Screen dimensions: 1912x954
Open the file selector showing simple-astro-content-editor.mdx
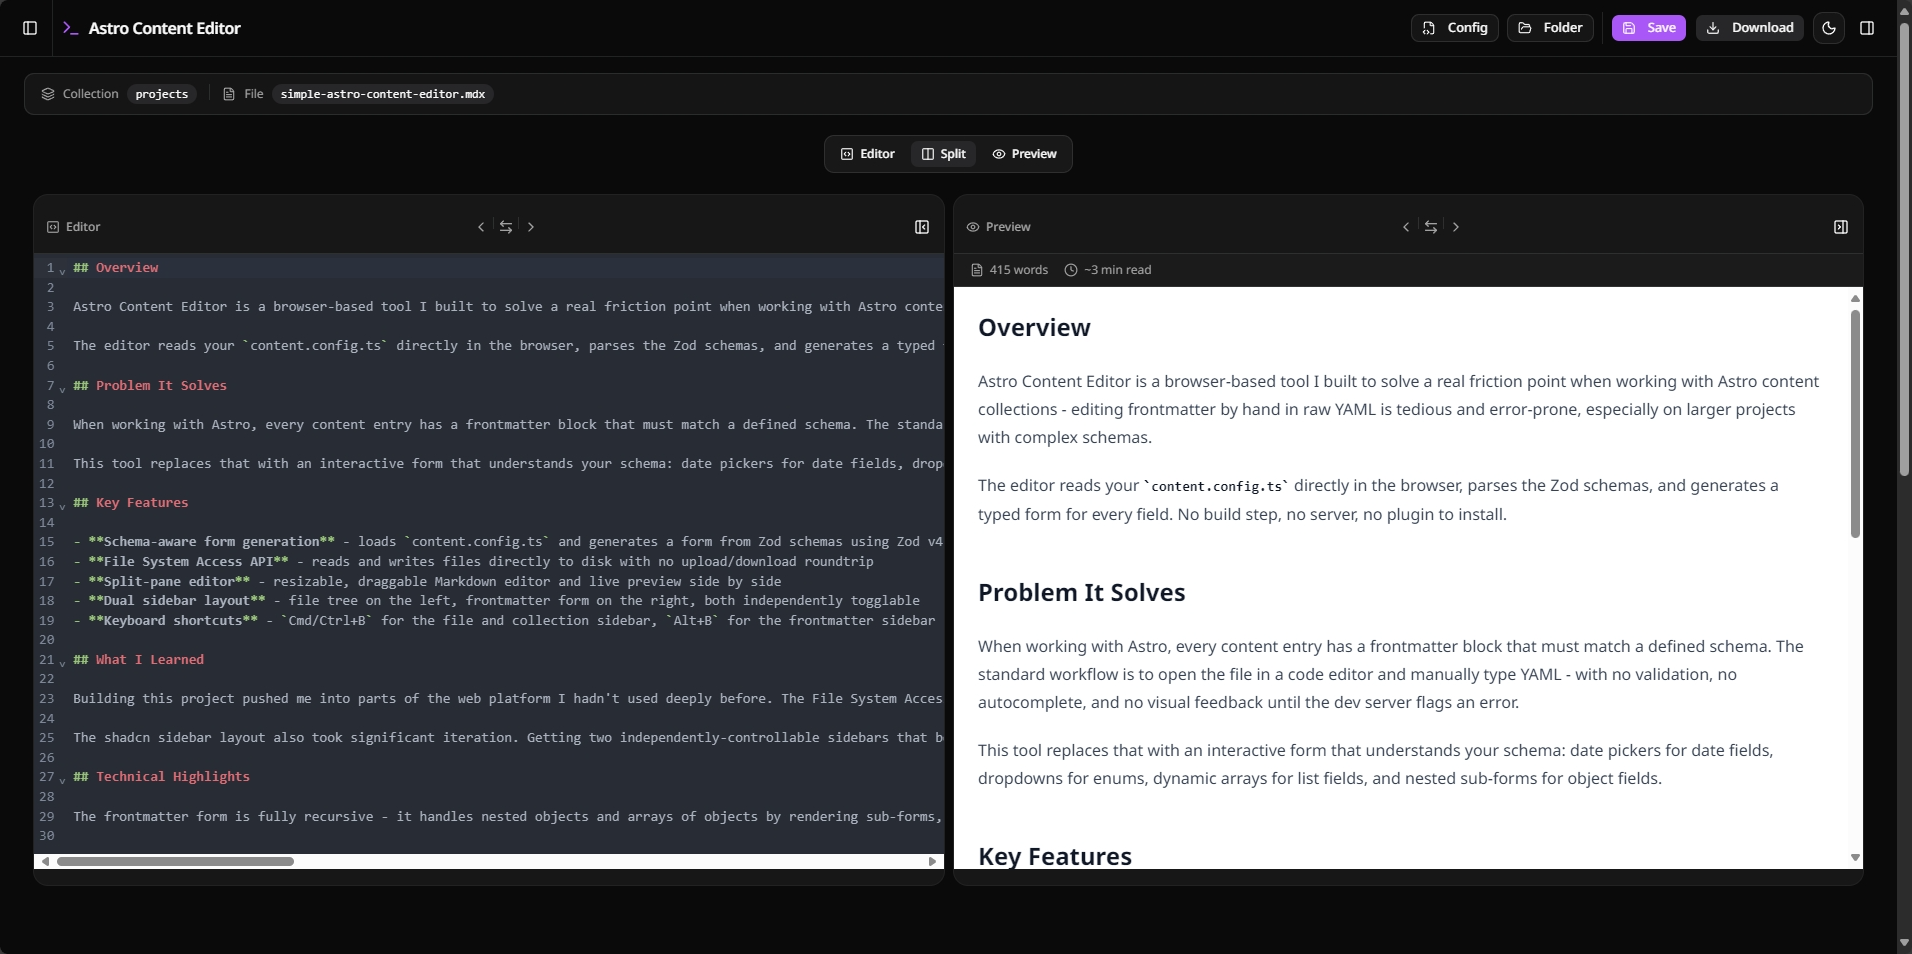tap(381, 94)
